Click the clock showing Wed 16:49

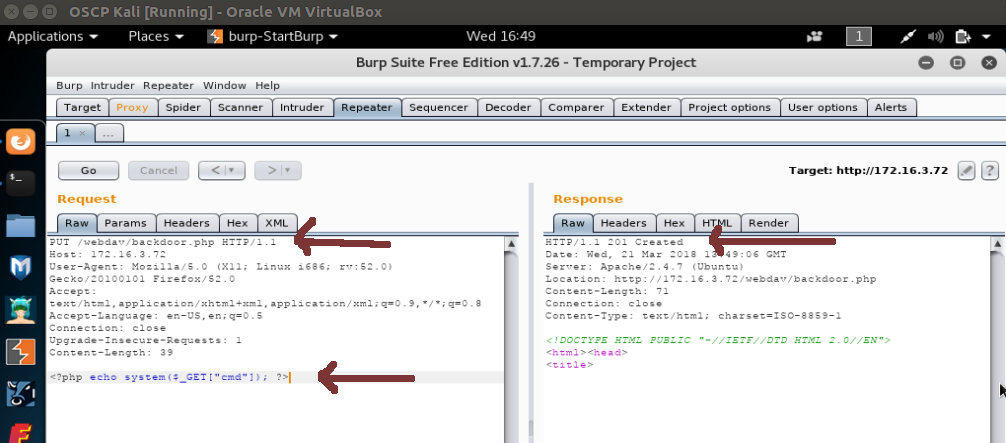(x=501, y=37)
